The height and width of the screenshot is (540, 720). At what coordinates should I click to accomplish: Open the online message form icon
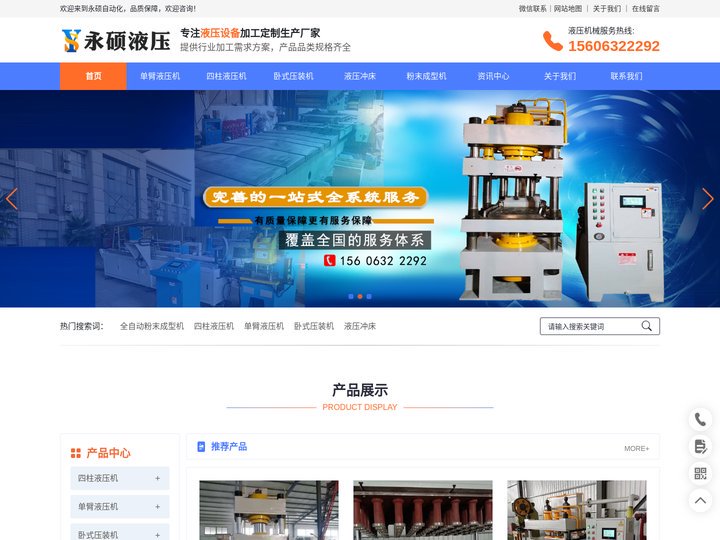[700, 446]
